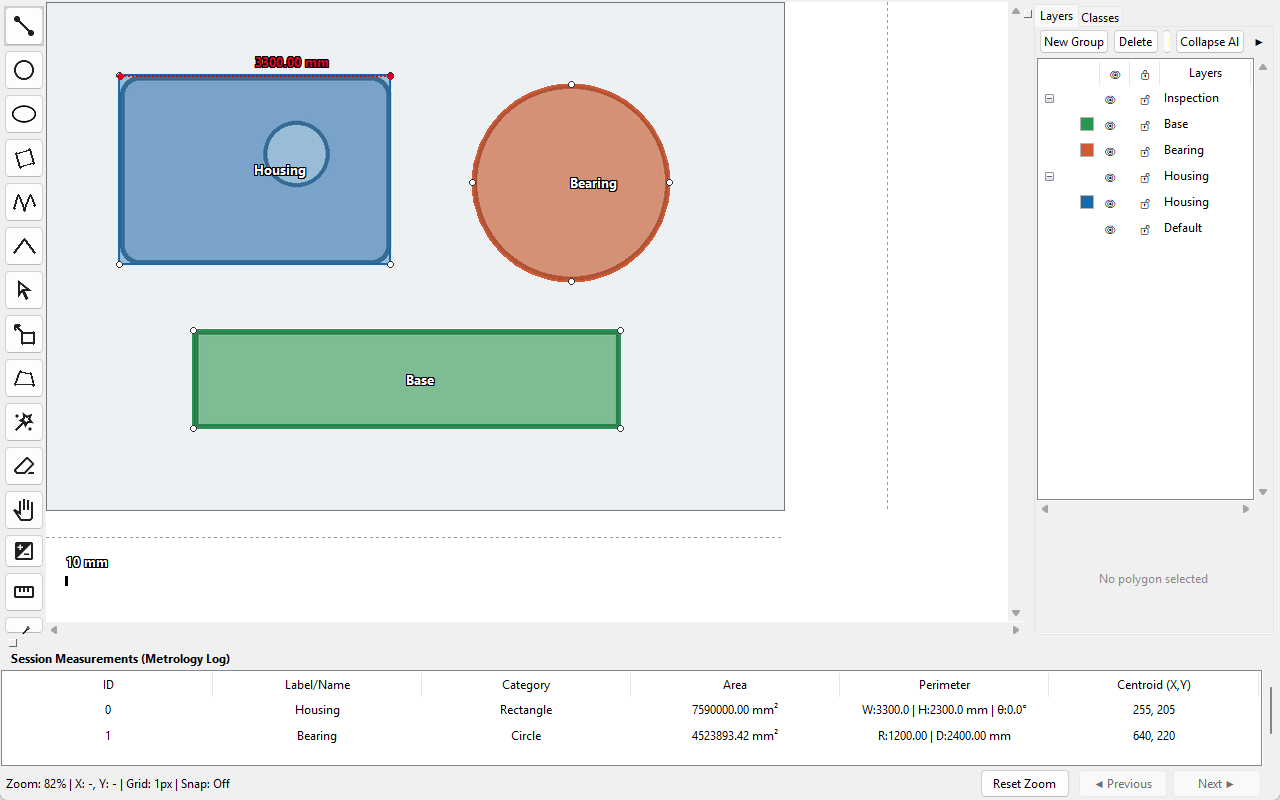Viewport: 1280px width, 800px height.
Task: Expand the layers toolbar overflow arrow
Action: coord(1259,42)
